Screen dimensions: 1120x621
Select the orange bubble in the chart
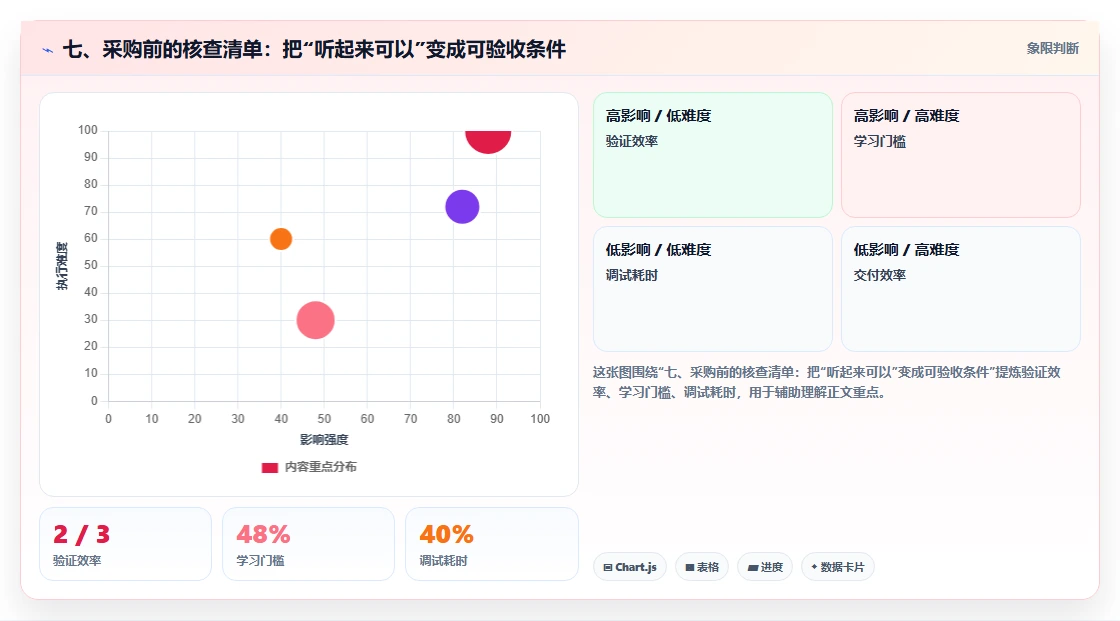pyautogui.click(x=281, y=239)
